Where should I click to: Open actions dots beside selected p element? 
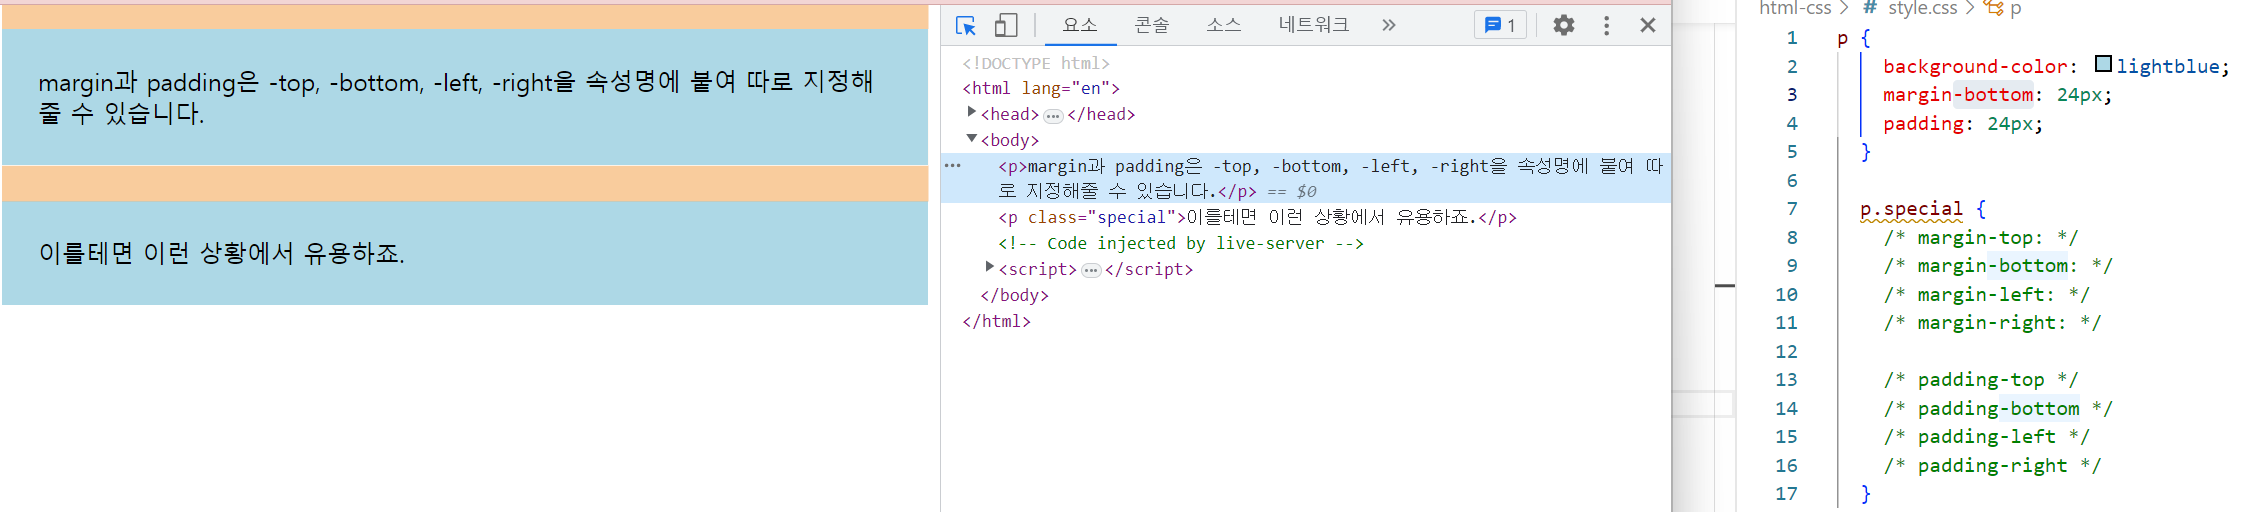pyautogui.click(x=953, y=166)
